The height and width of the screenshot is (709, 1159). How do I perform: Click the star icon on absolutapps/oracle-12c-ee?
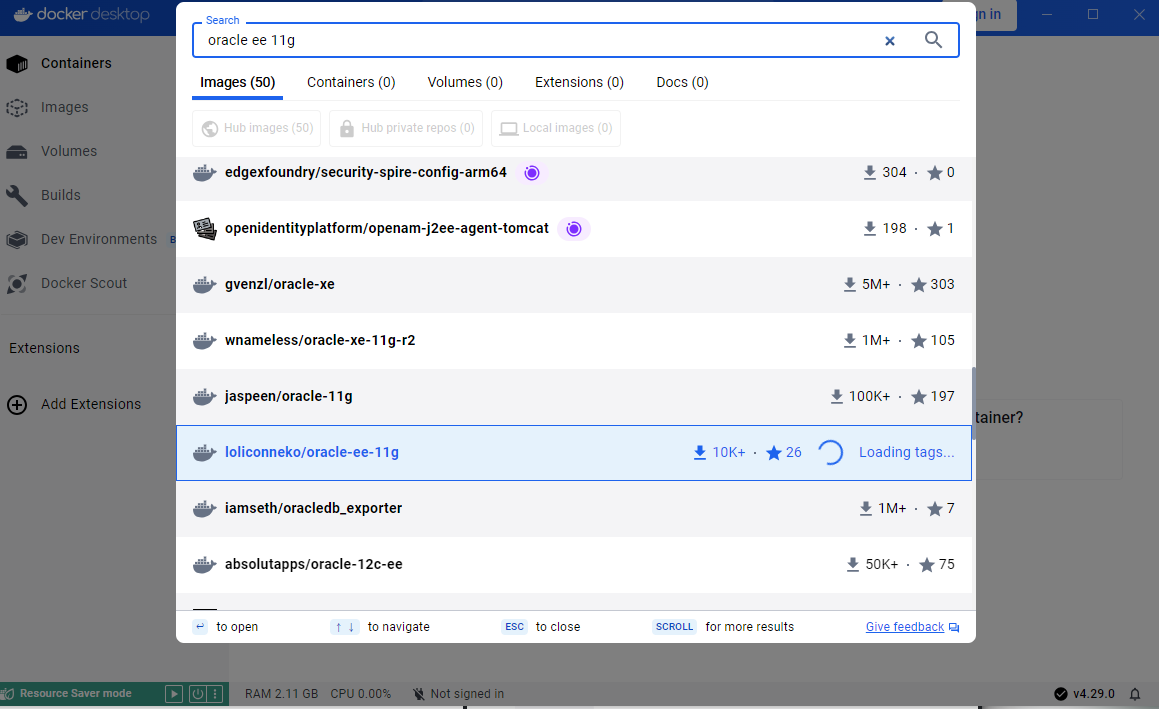pos(926,565)
